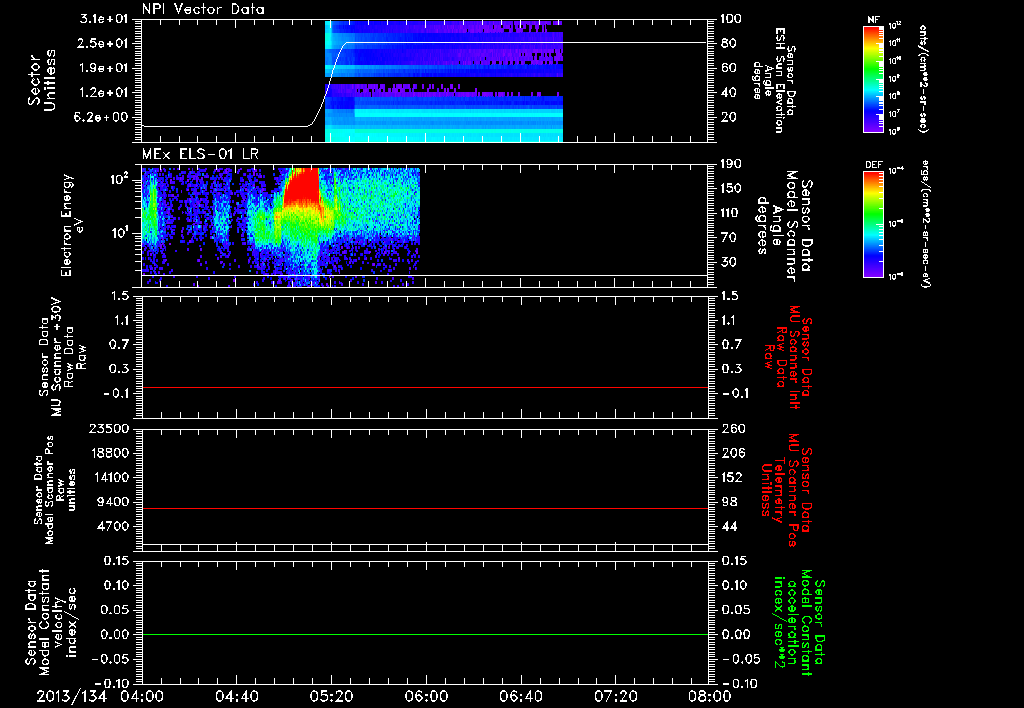Click the 'Sector Unitless' axis title
The height and width of the screenshot is (708, 1024).
pos(42,80)
